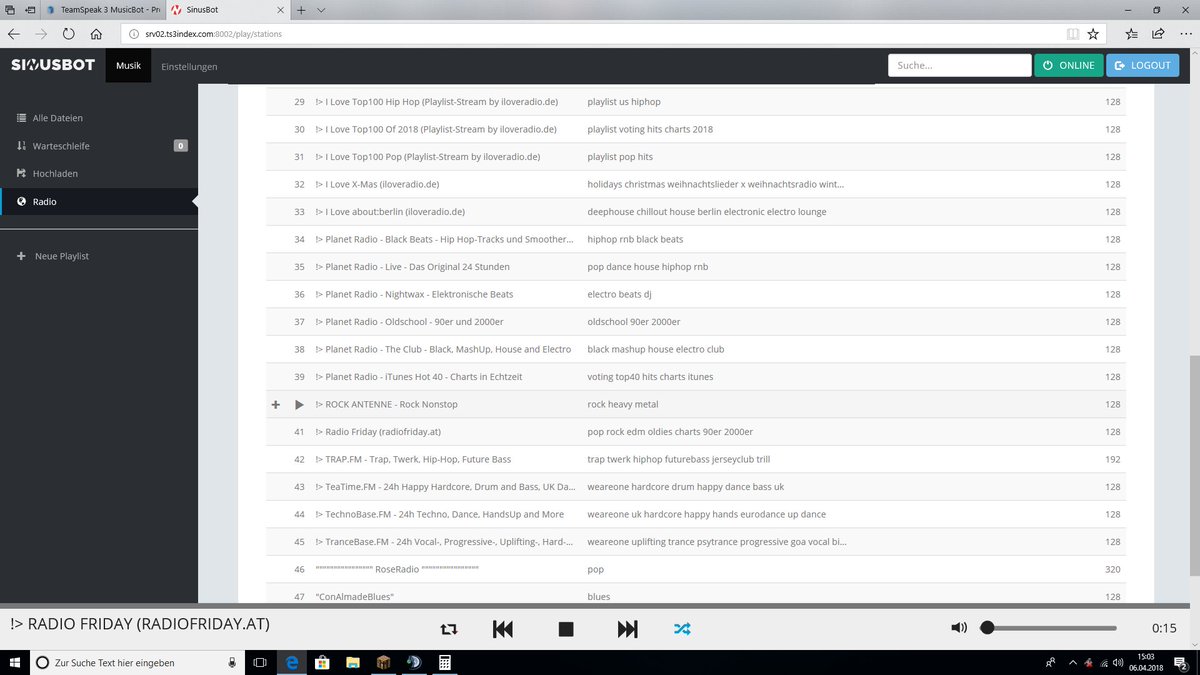Open Task View on the taskbar
1200x675 pixels.
point(259,662)
